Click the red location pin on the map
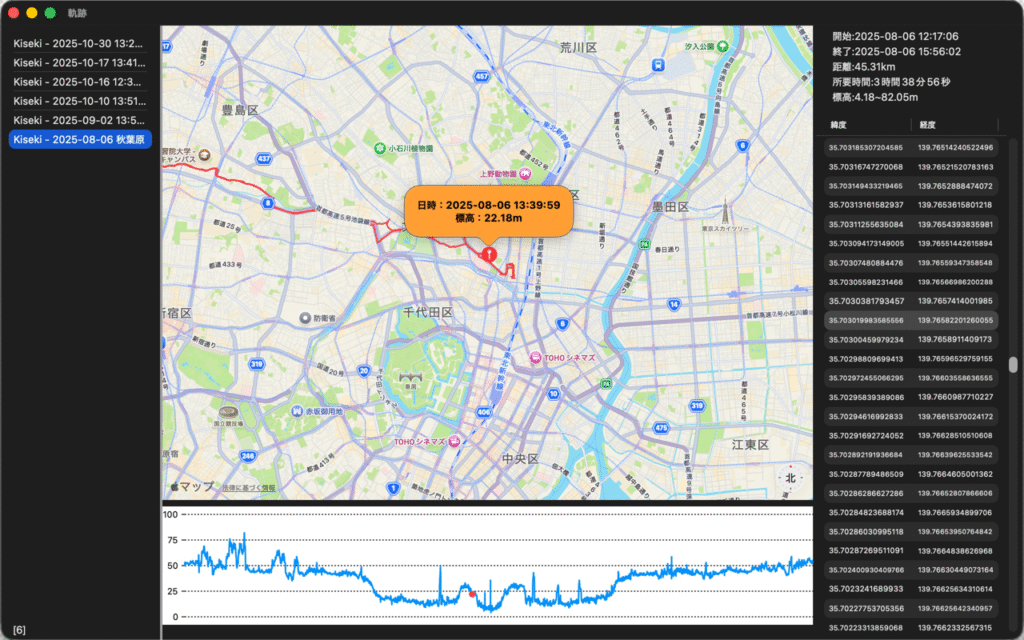Image resolution: width=1024 pixels, height=640 pixels. click(x=487, y=255)
